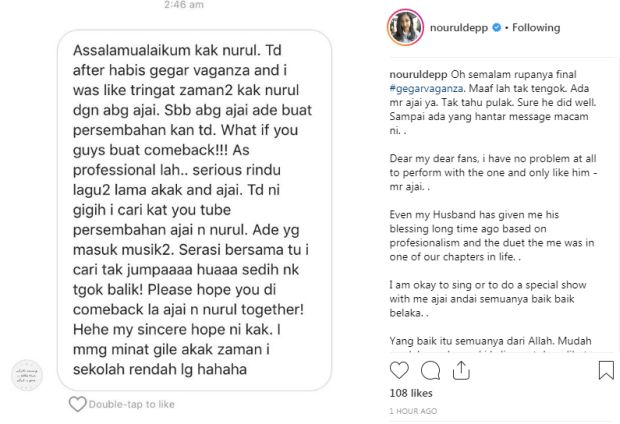Open the verified badge next to nouruldepp
The width and height of the screenshot is (620, 424).
(x=496, y=27)
